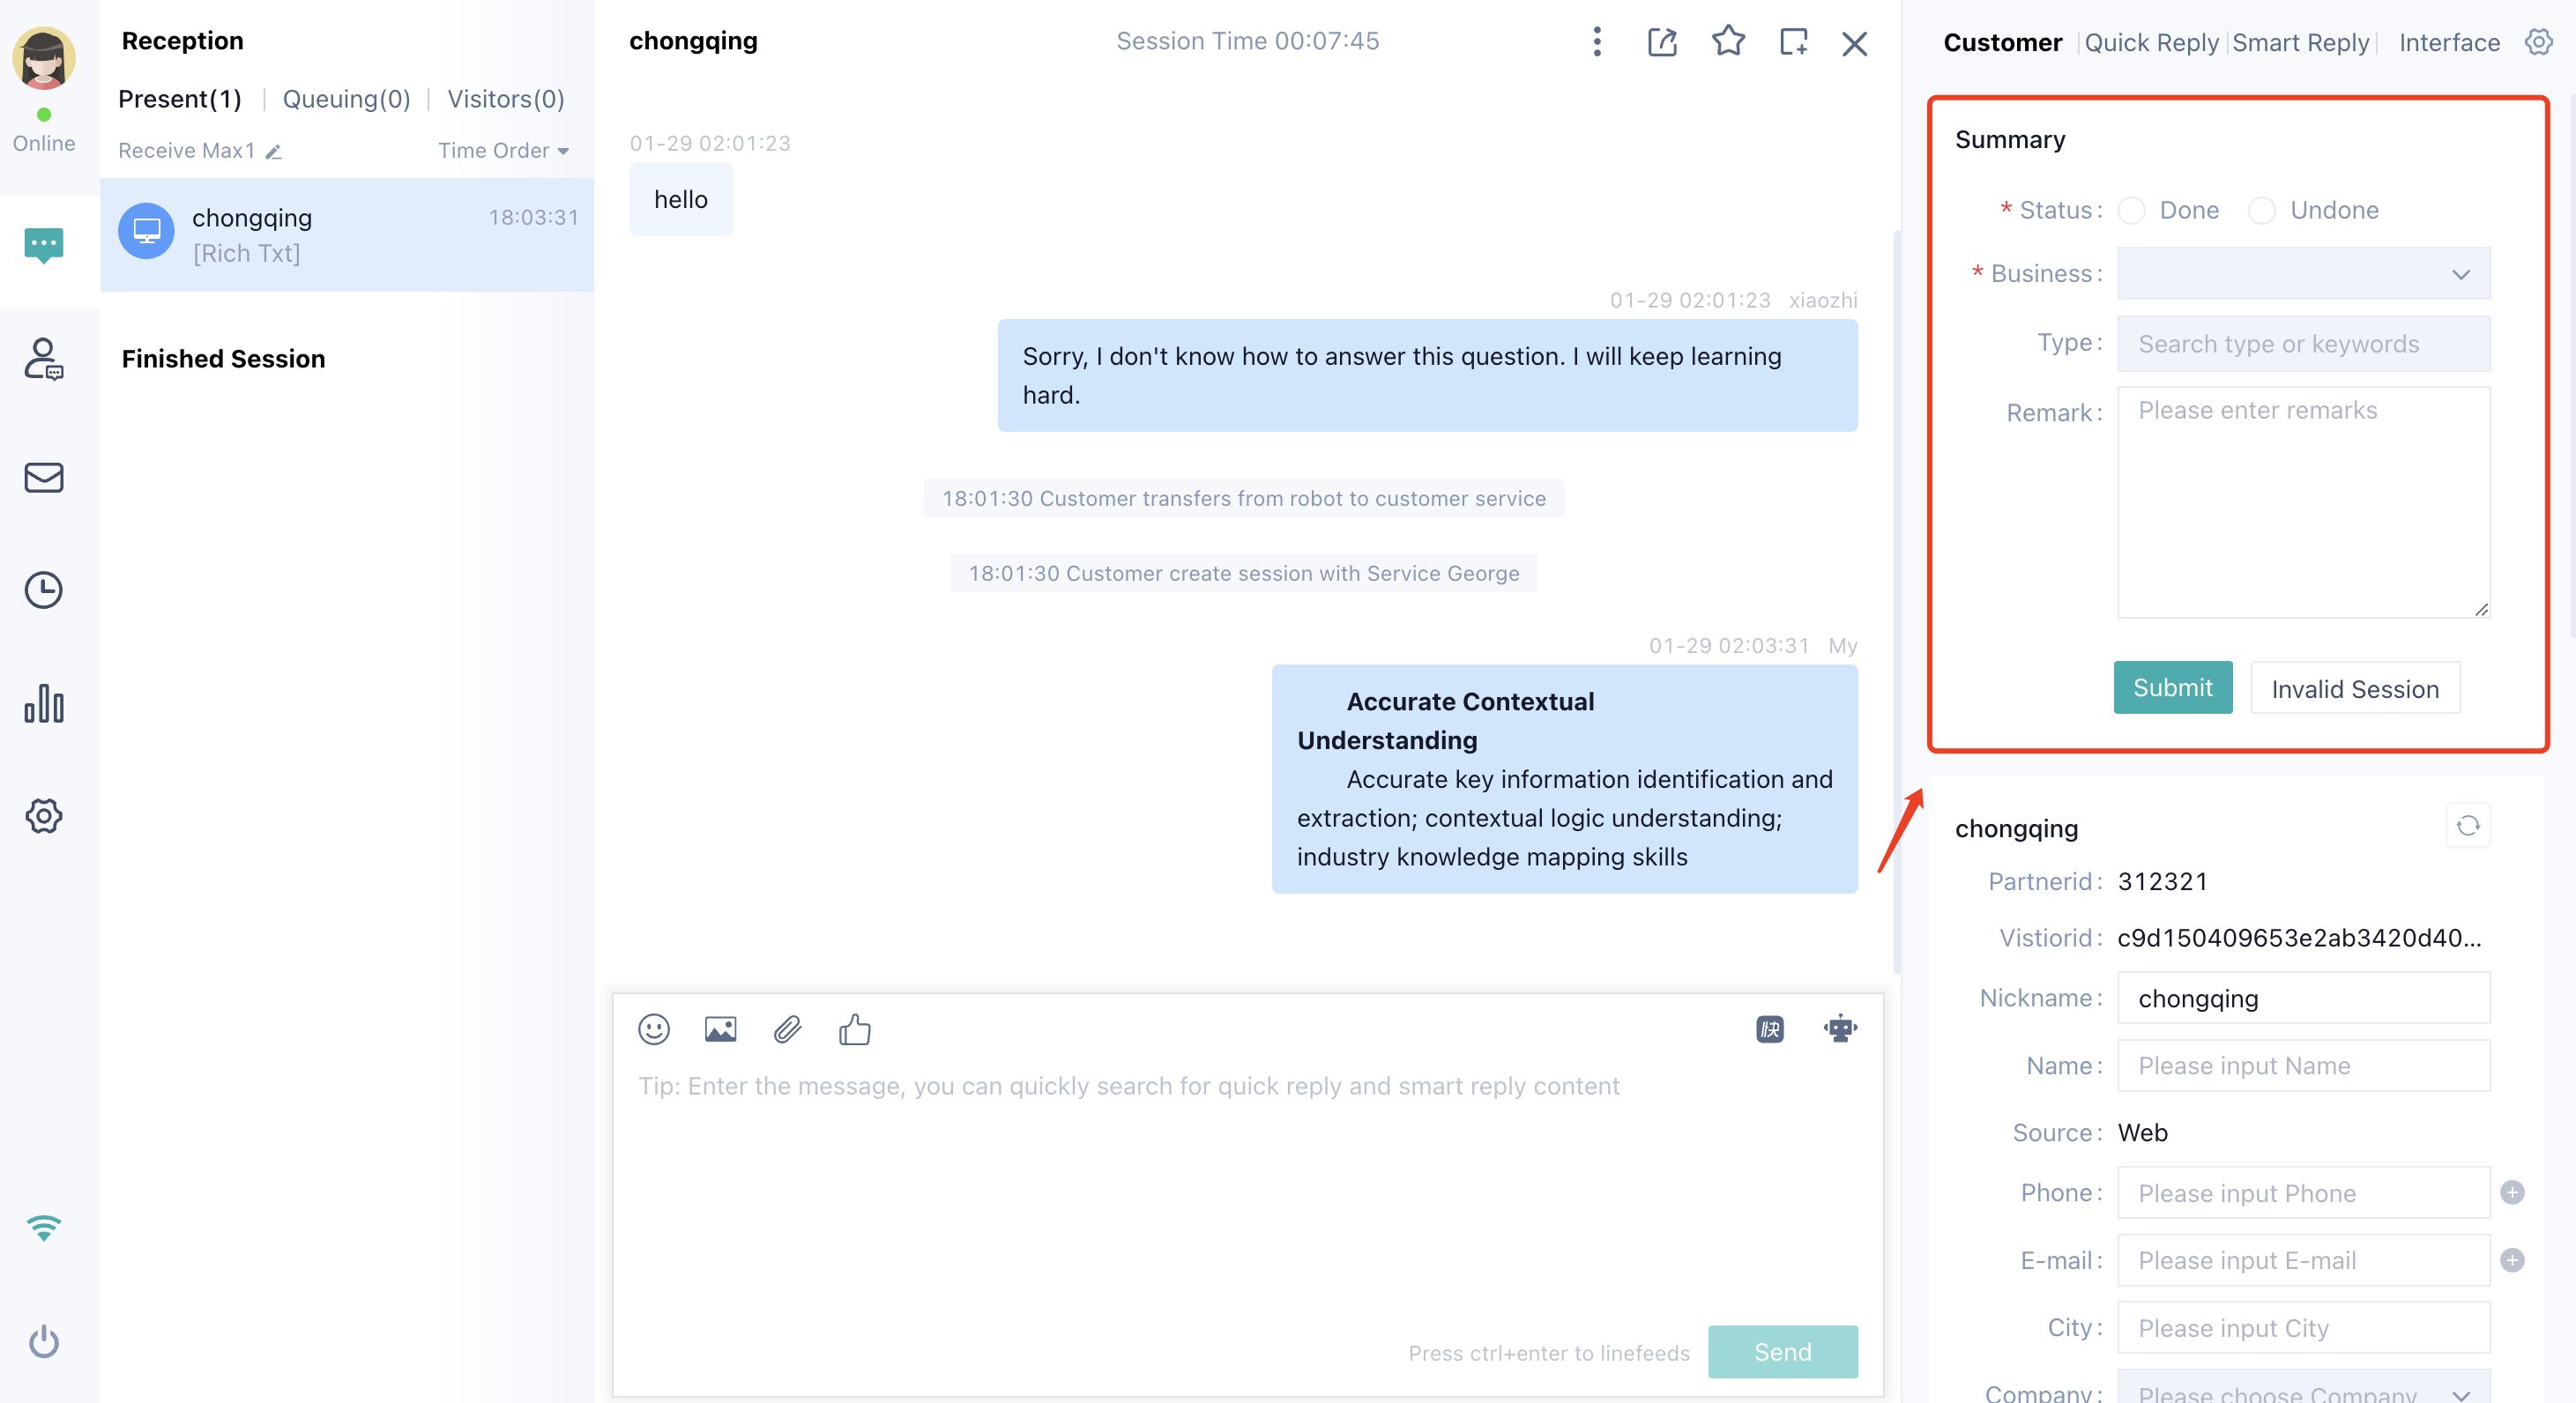Switch to Queuing(0) tab

(x=346, y=99)
